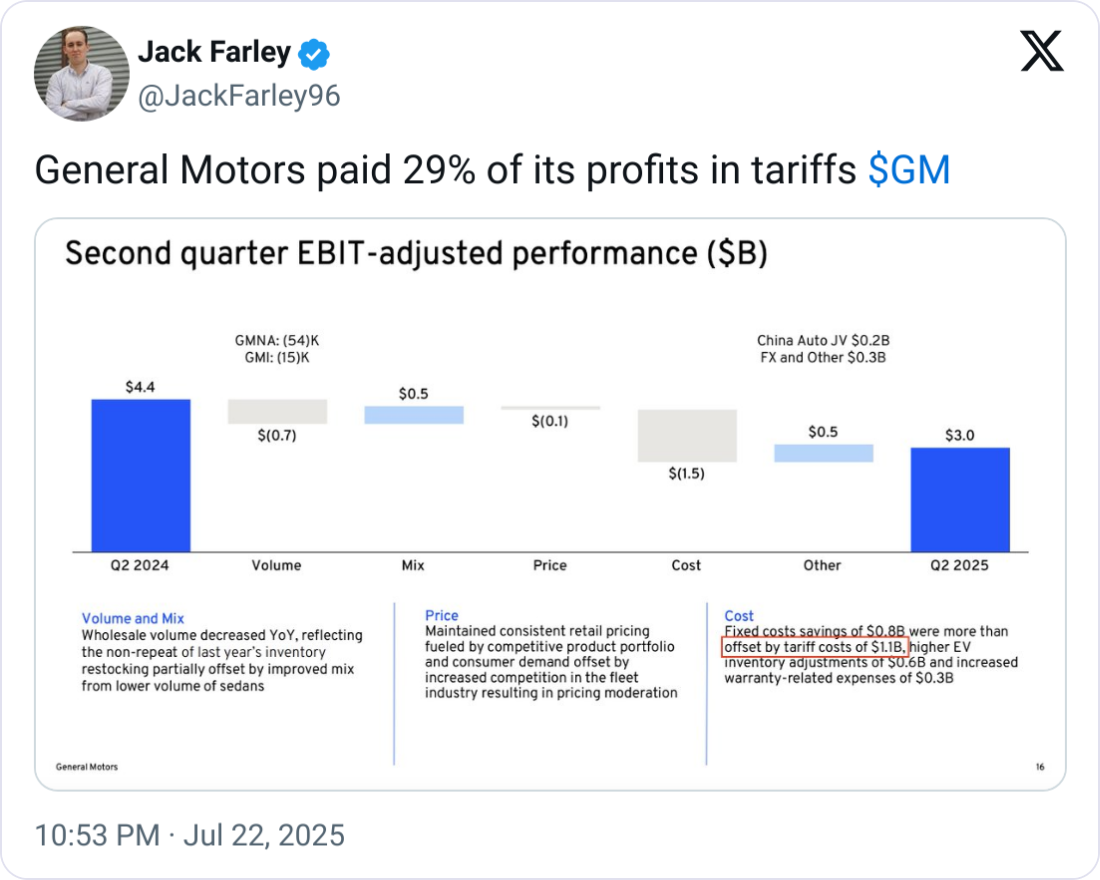
Task: Click the light blue Other bar
Action: point(823,453)
